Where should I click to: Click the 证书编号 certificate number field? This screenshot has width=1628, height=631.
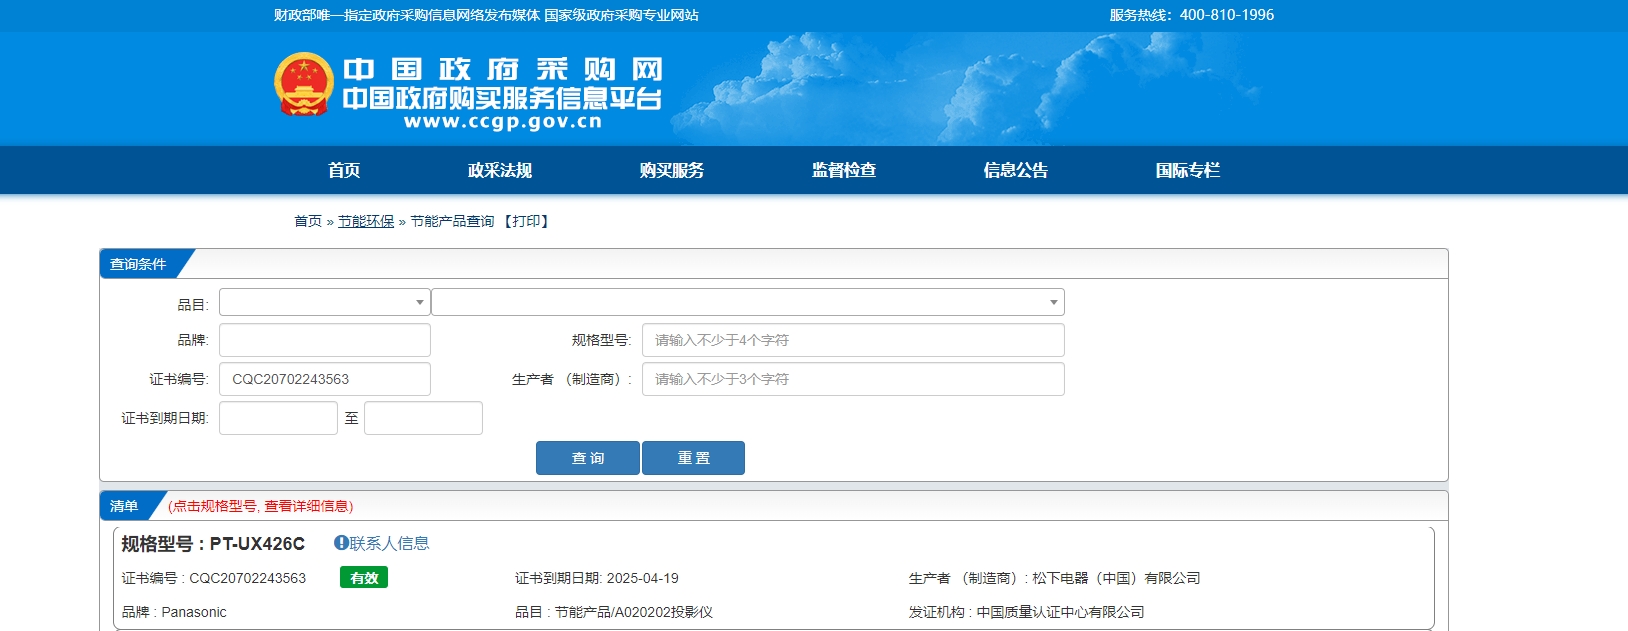coord(324,379)
